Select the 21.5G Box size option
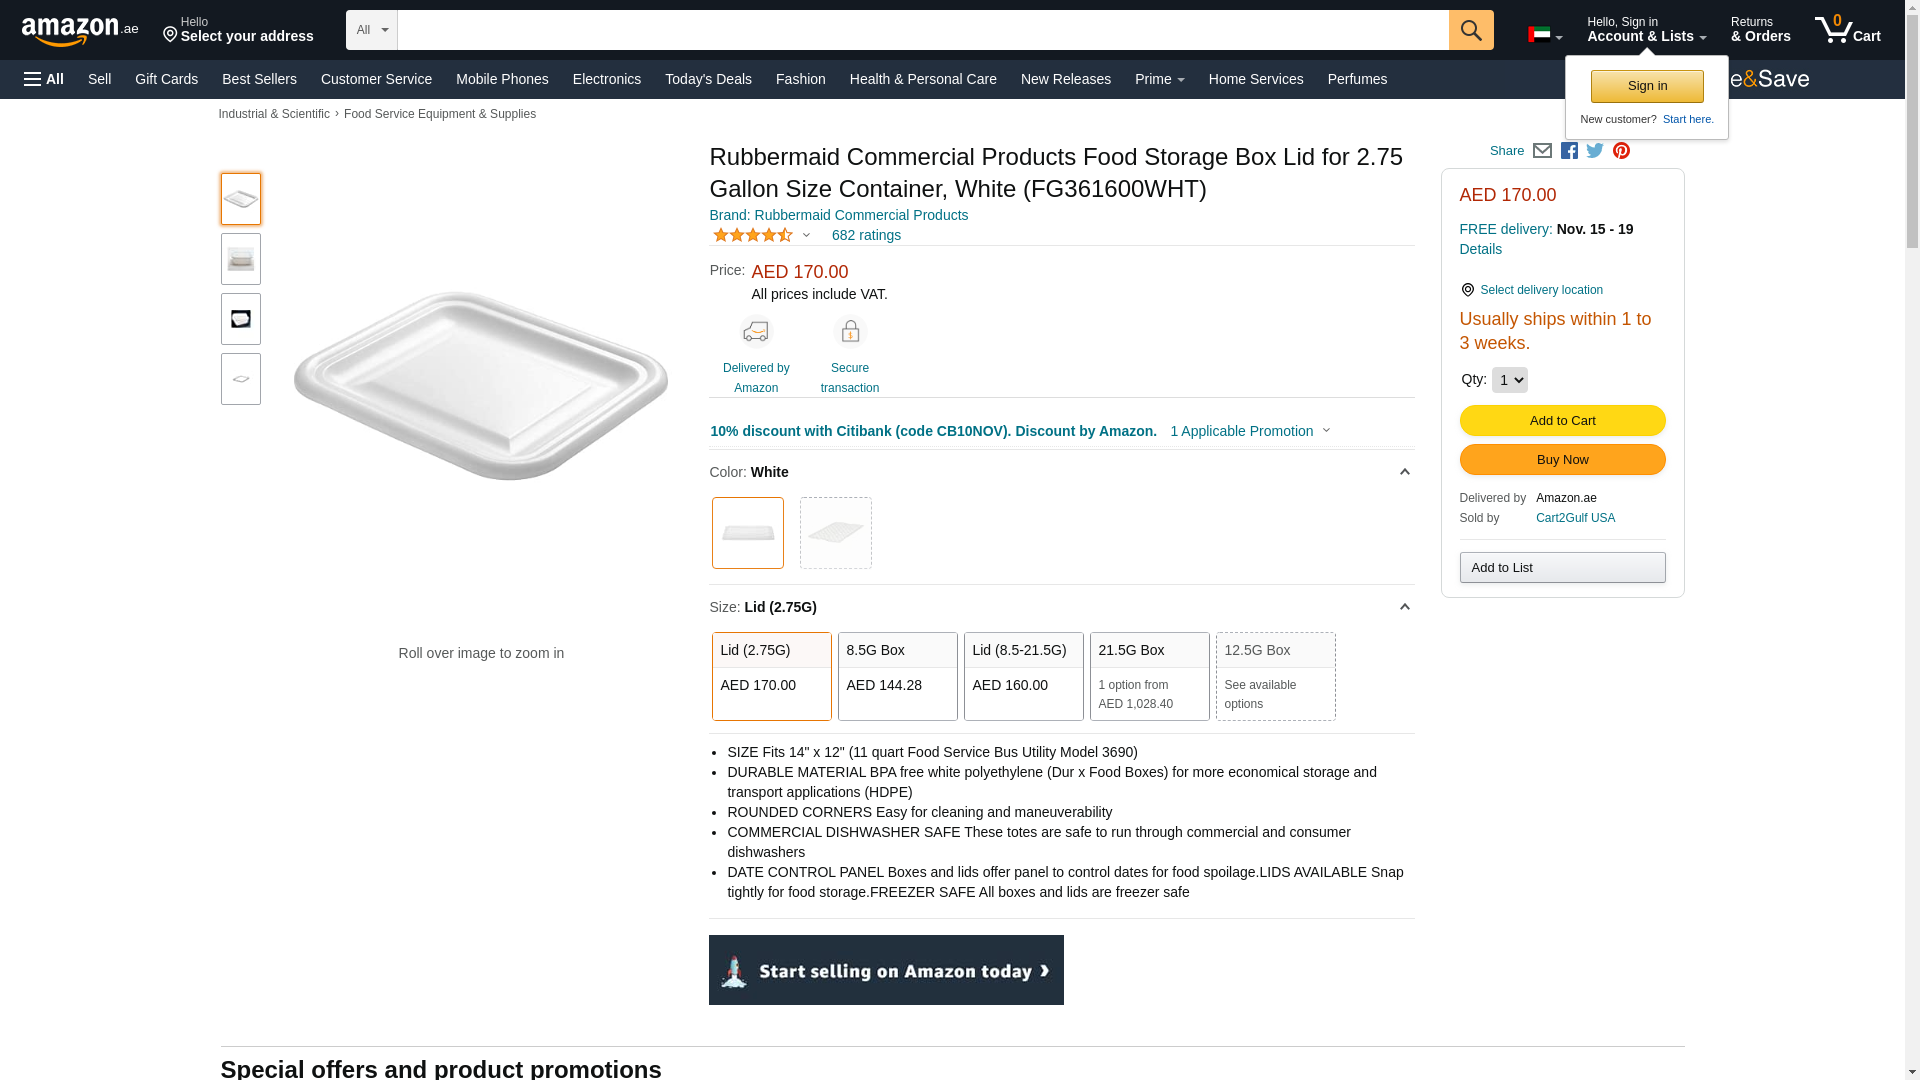1920x1080 pixels. pyautogui.click(x=1149, y=676)
